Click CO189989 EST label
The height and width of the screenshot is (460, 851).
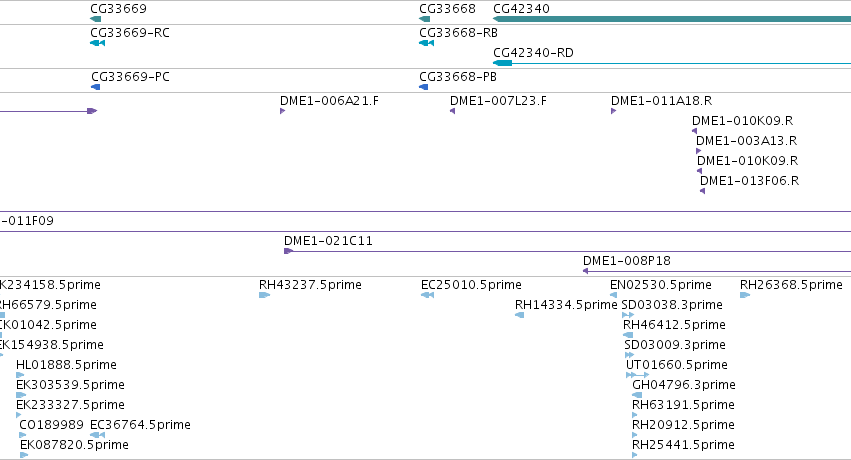coord(52,425)
